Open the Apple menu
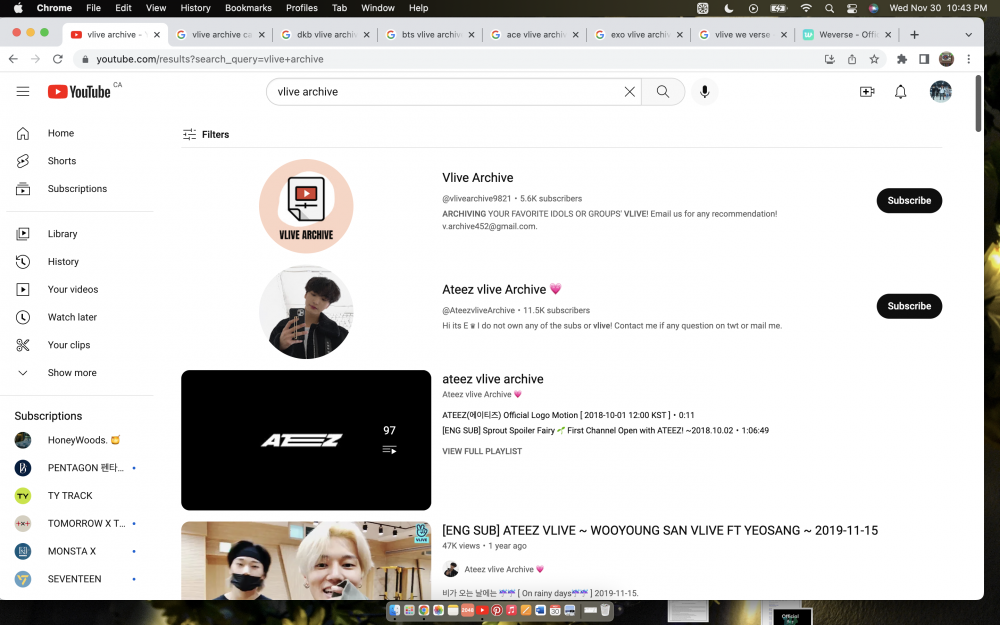Screen dimensions: 1000x625 (18, 8)
